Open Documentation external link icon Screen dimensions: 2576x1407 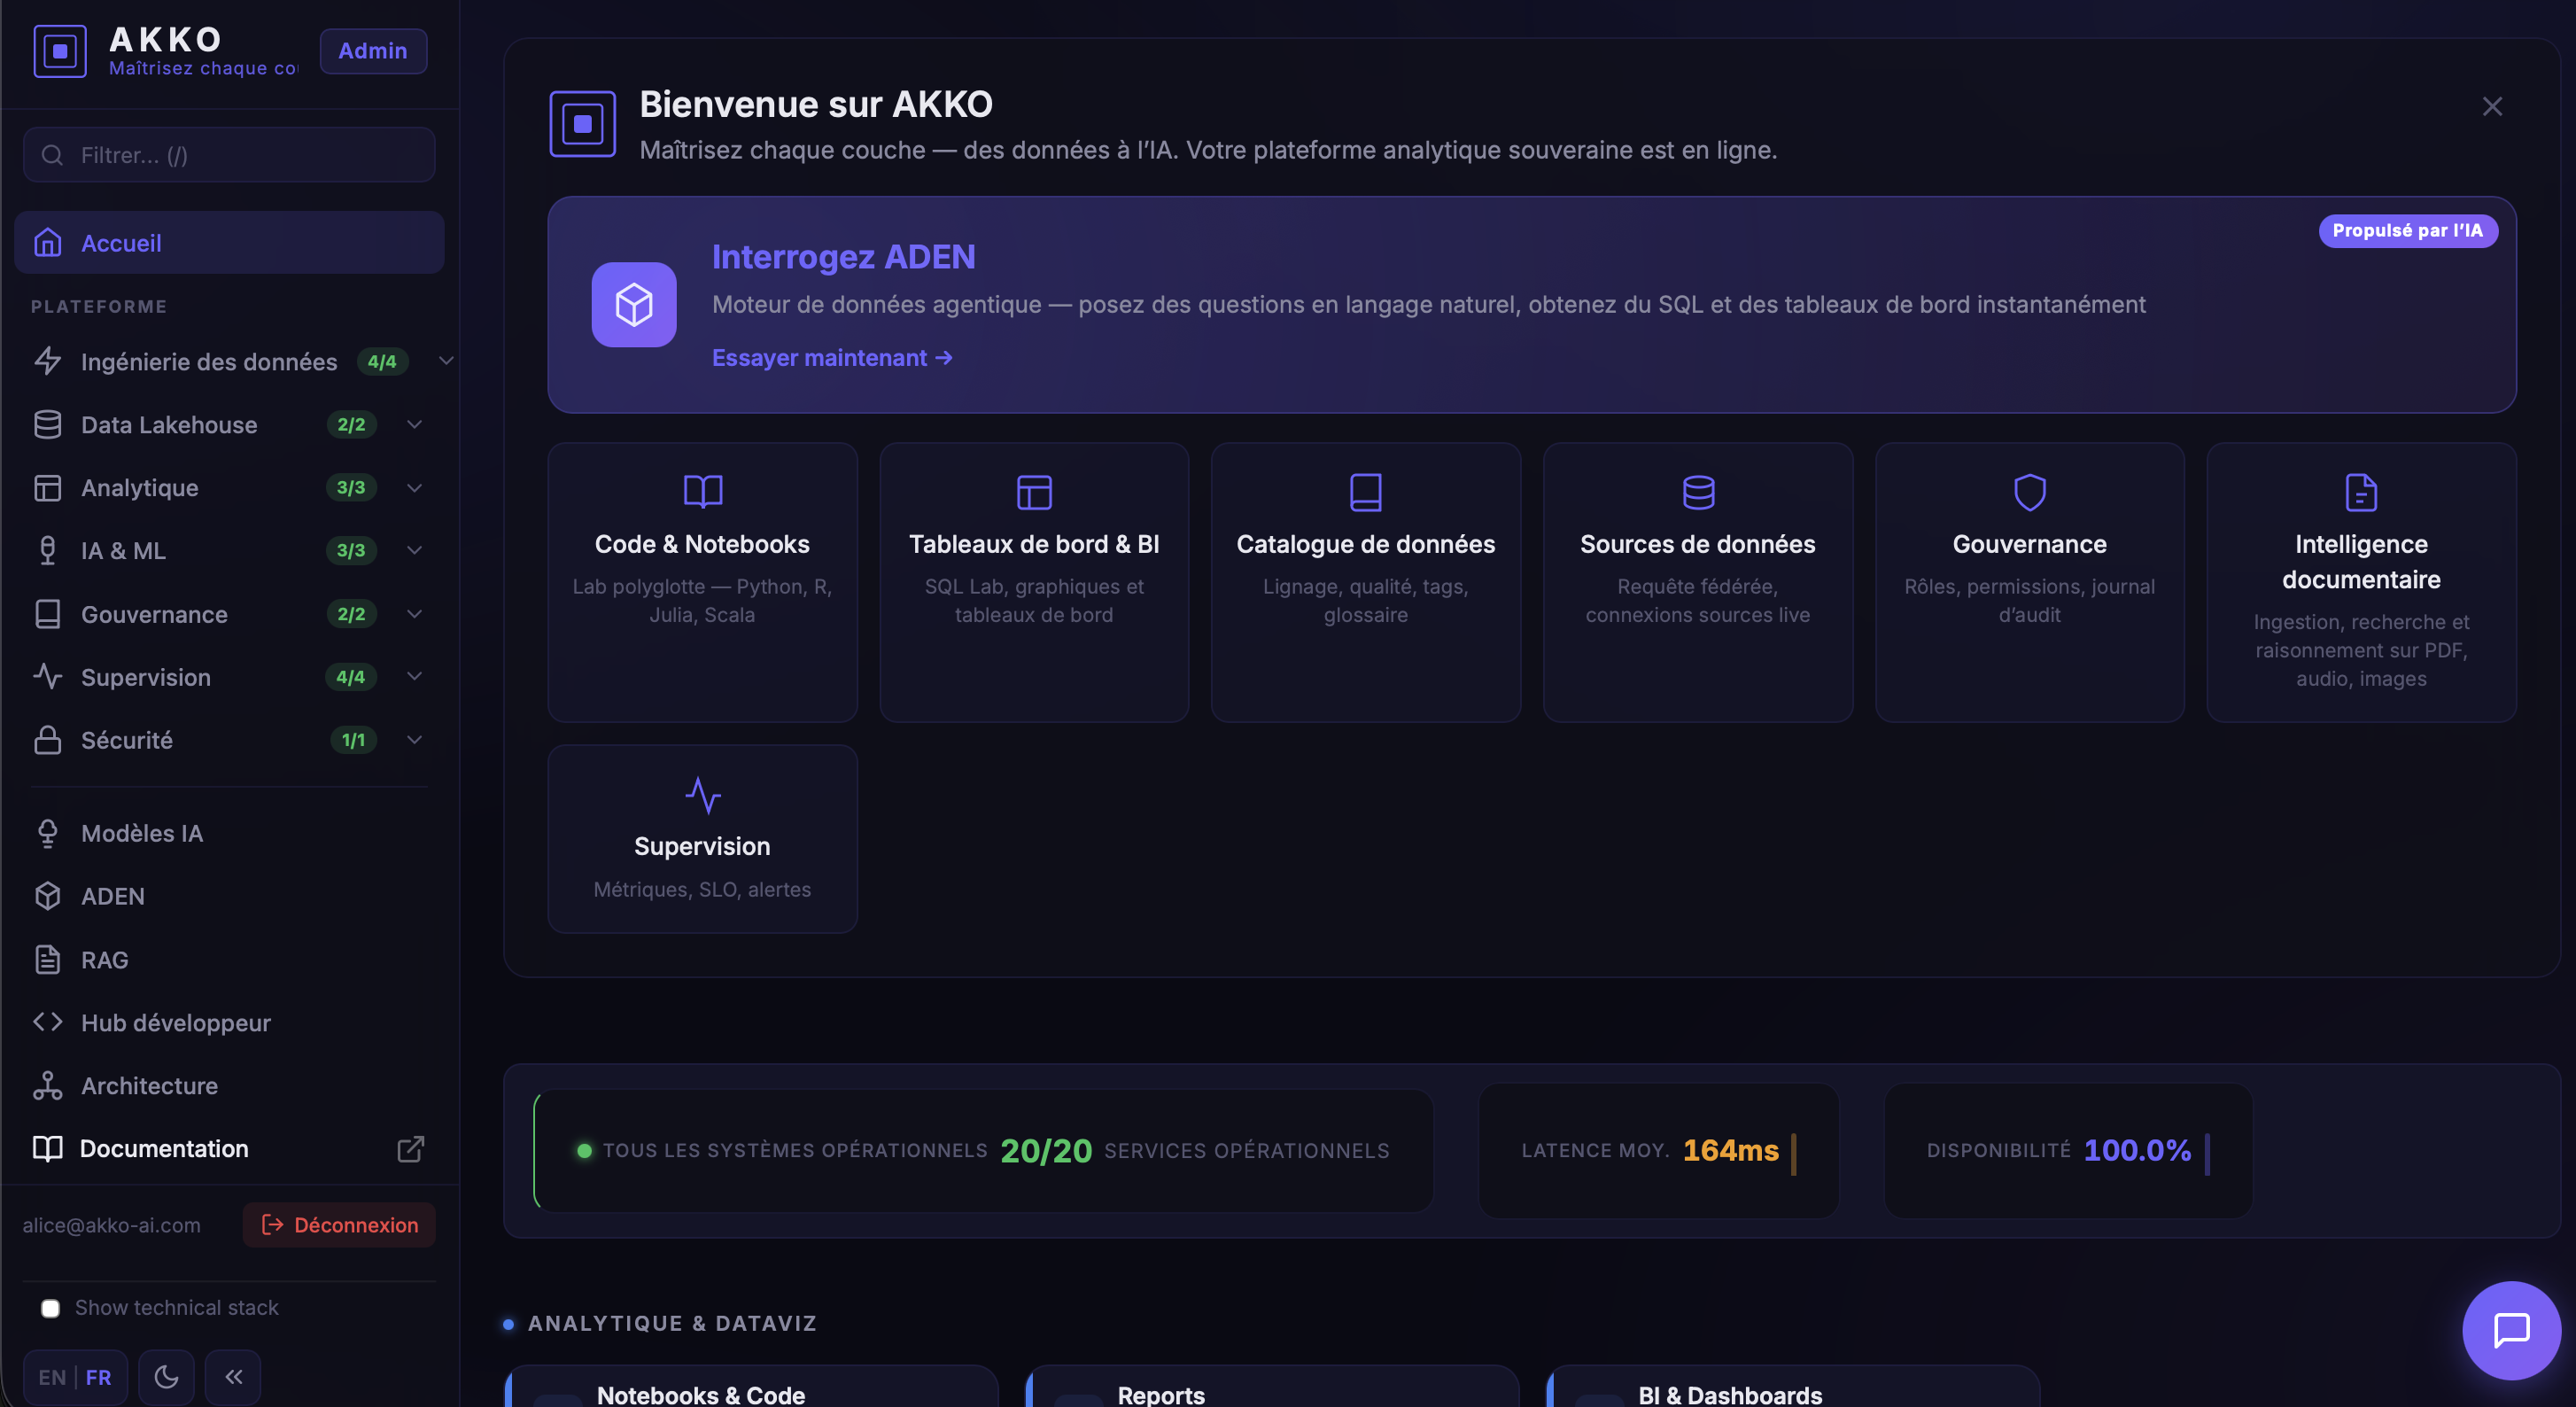410,1148
